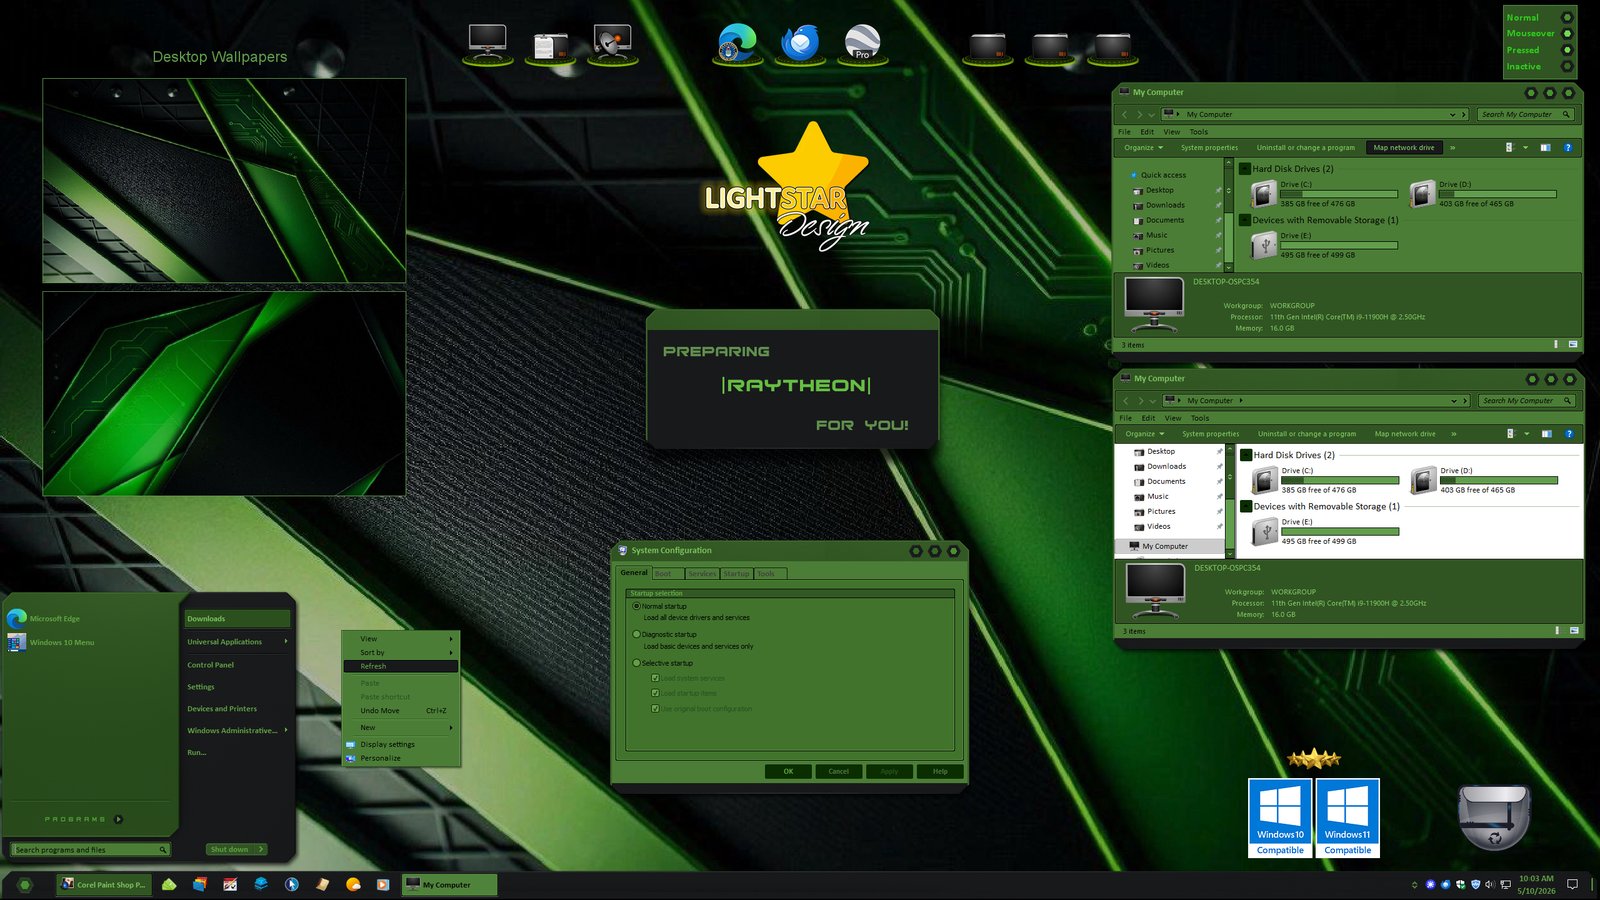This screenshot has width=1600, height=900.
Task: Click Control Panel in the Start menu
Action: click(211, 665)
